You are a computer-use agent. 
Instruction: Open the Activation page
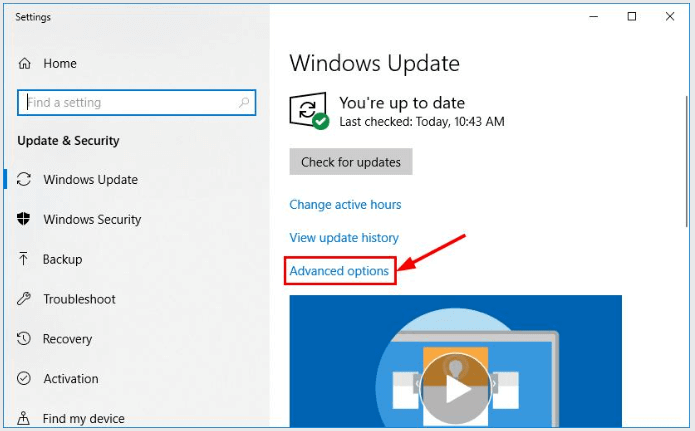[71, 379]
